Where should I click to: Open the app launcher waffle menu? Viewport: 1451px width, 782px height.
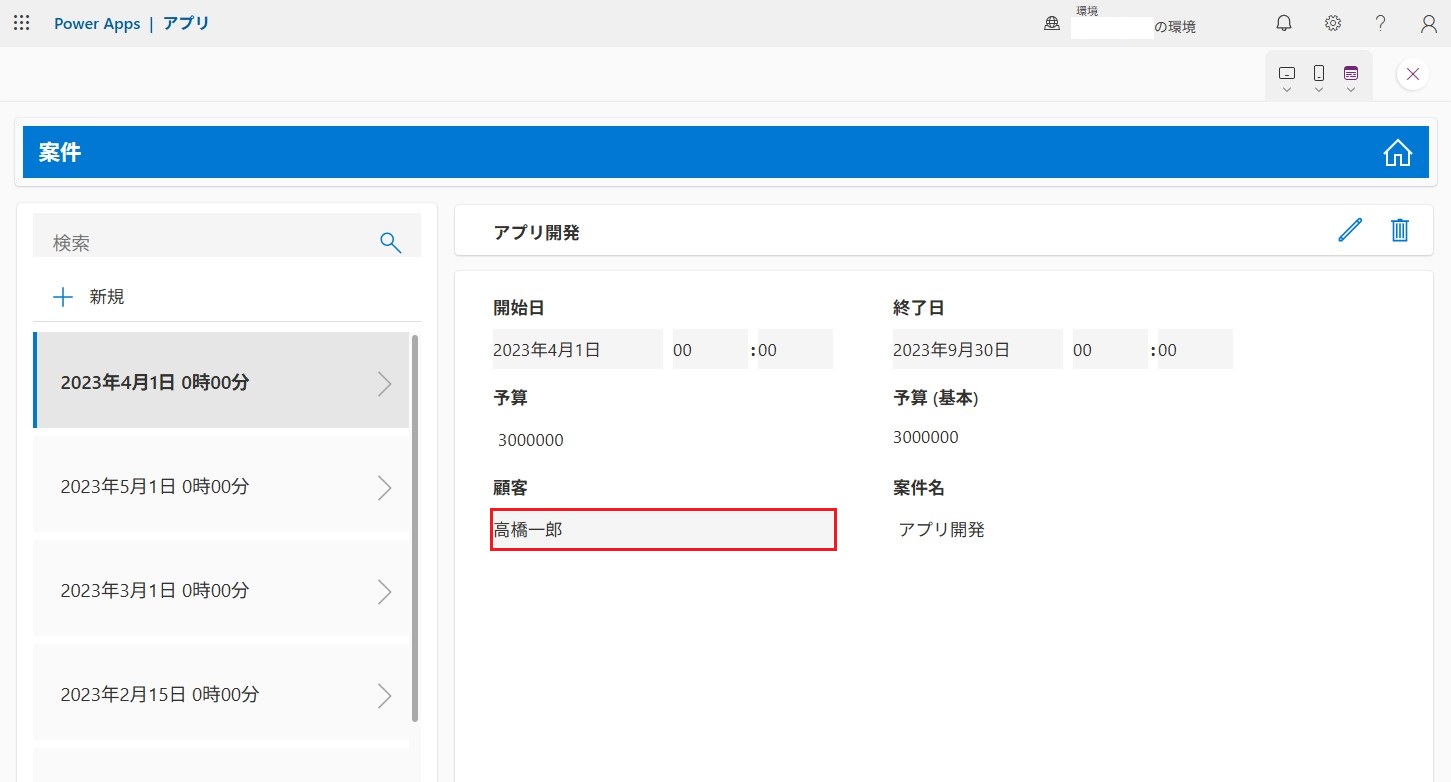pyautogui.click(x=21, y=23)
